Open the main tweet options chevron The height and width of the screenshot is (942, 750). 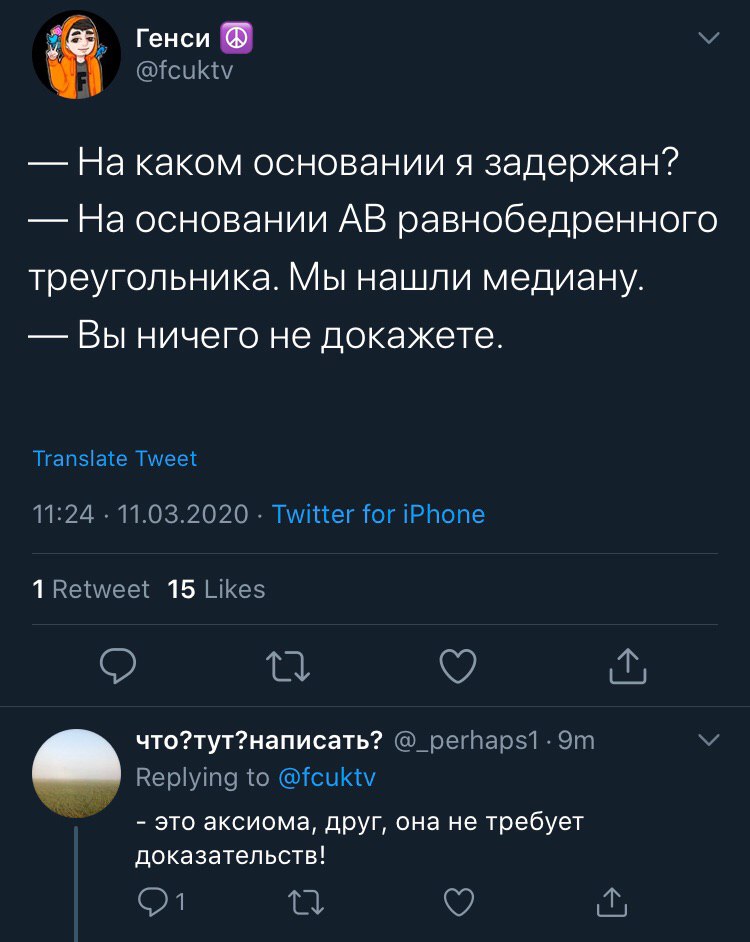tap(708, 39)
